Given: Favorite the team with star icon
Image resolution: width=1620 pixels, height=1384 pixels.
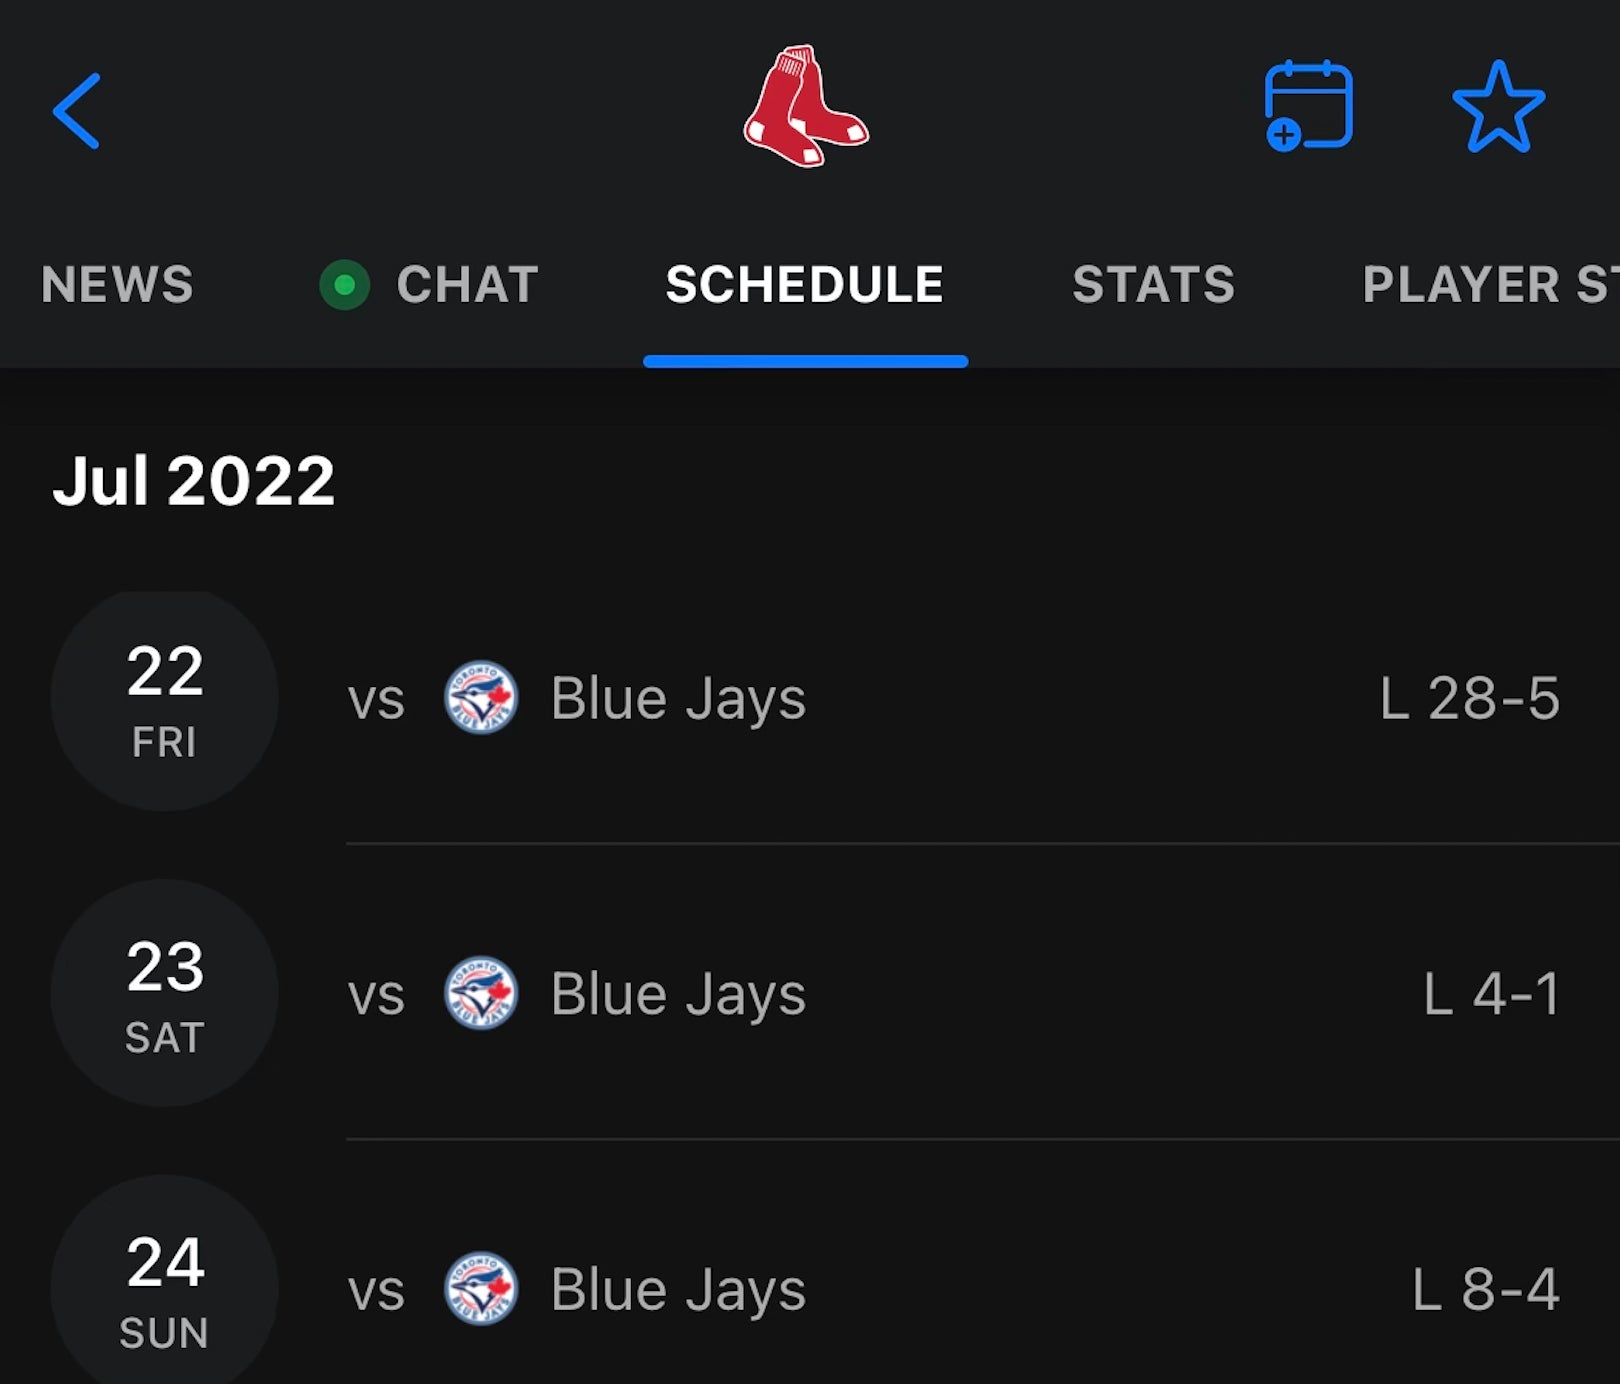Looking at the screenshot, I should point(1498,107).
